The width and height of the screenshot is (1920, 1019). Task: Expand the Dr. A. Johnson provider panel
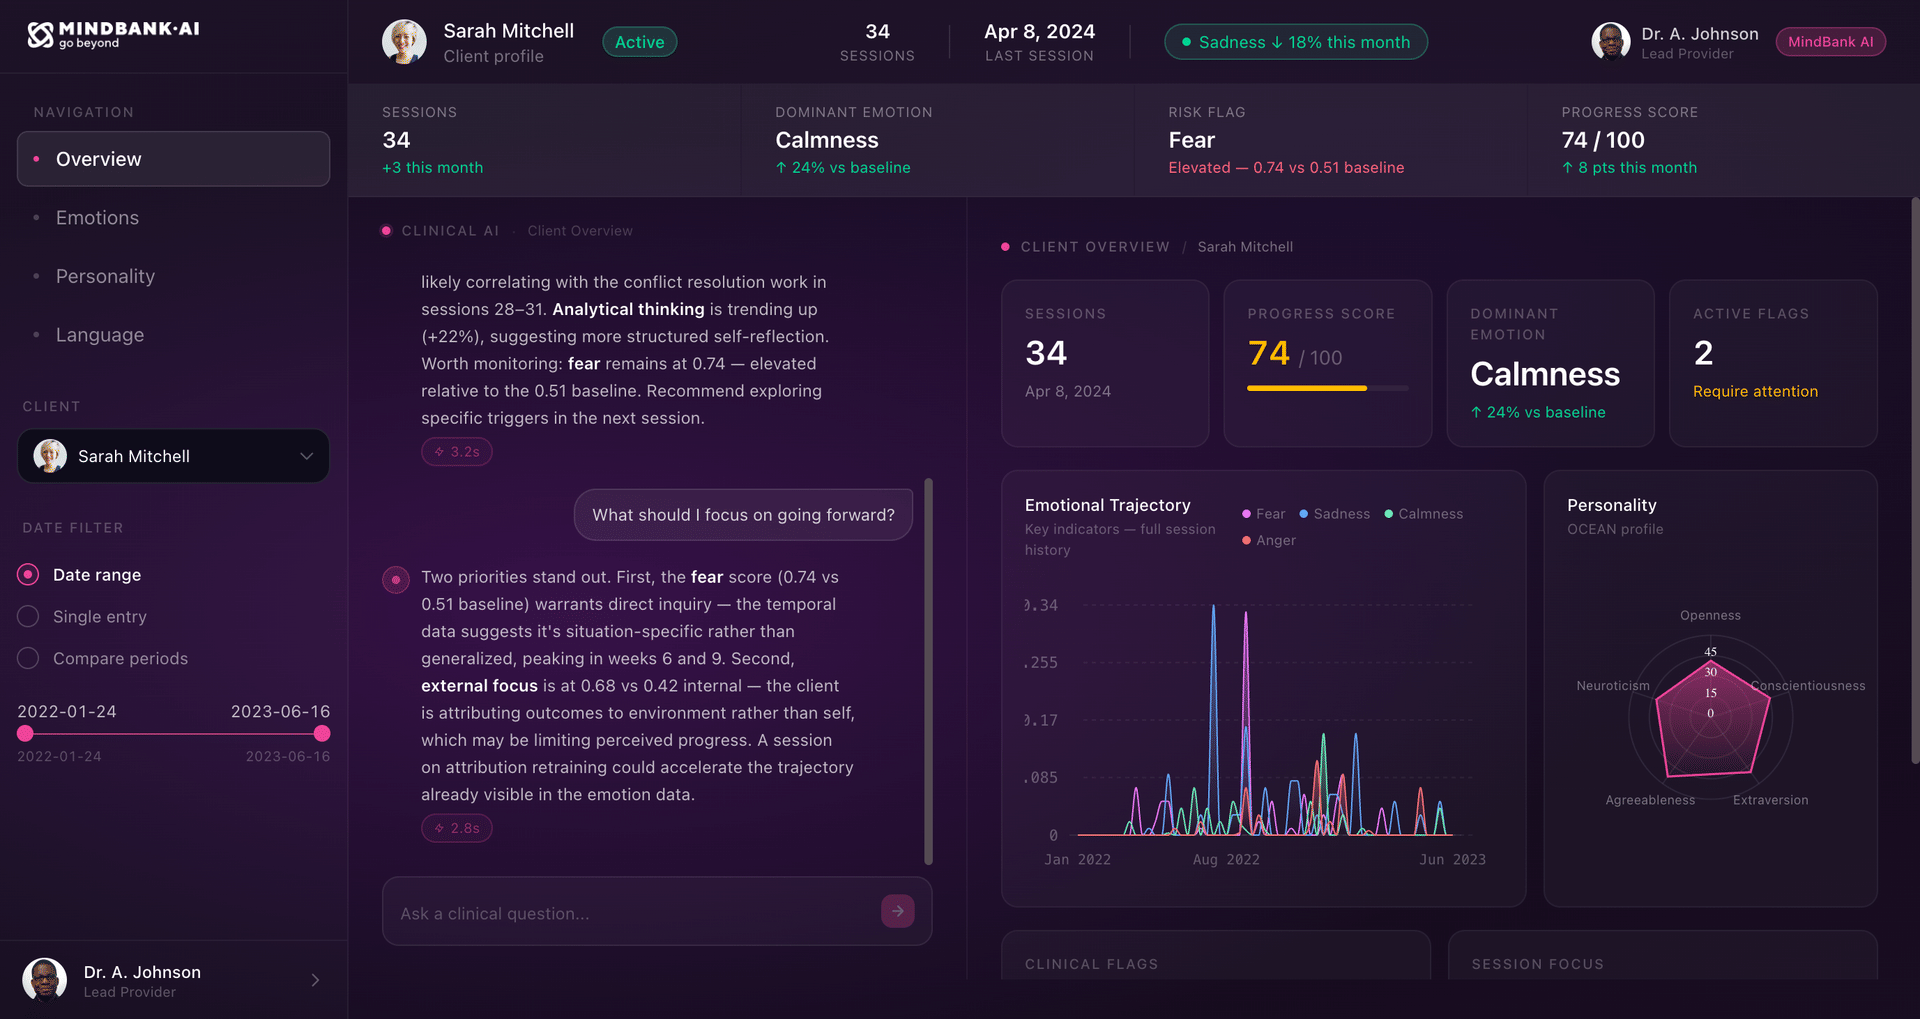click(315, 980)
